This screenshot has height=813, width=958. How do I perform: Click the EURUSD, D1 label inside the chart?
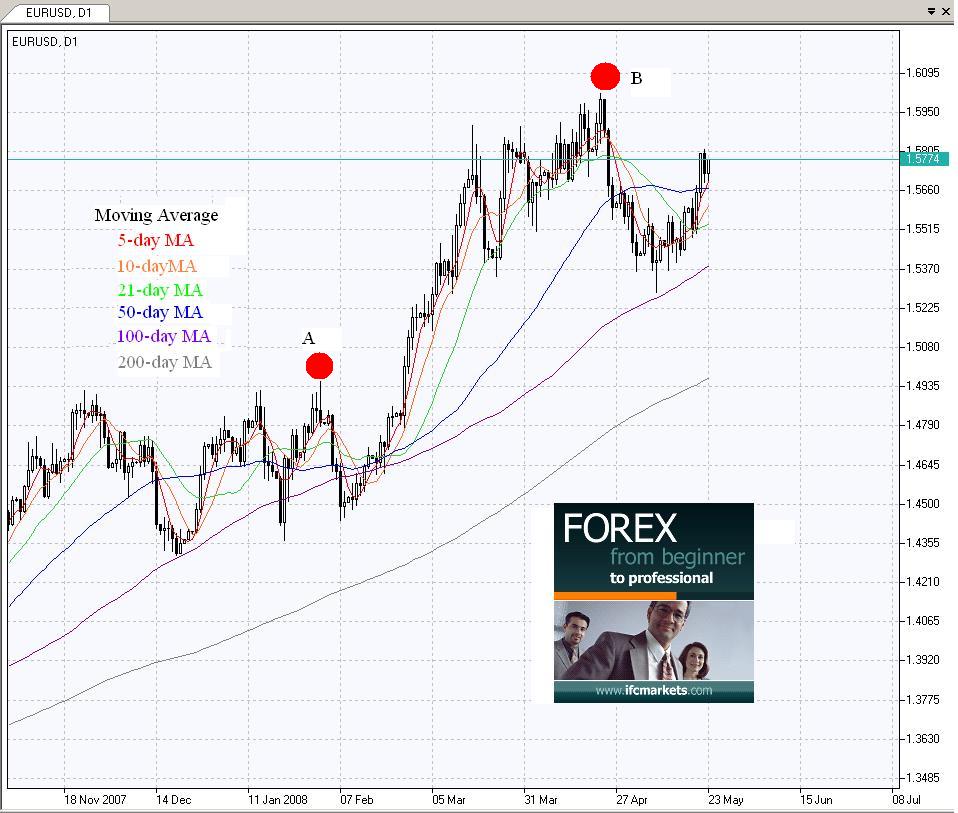[x=45, y=42]
